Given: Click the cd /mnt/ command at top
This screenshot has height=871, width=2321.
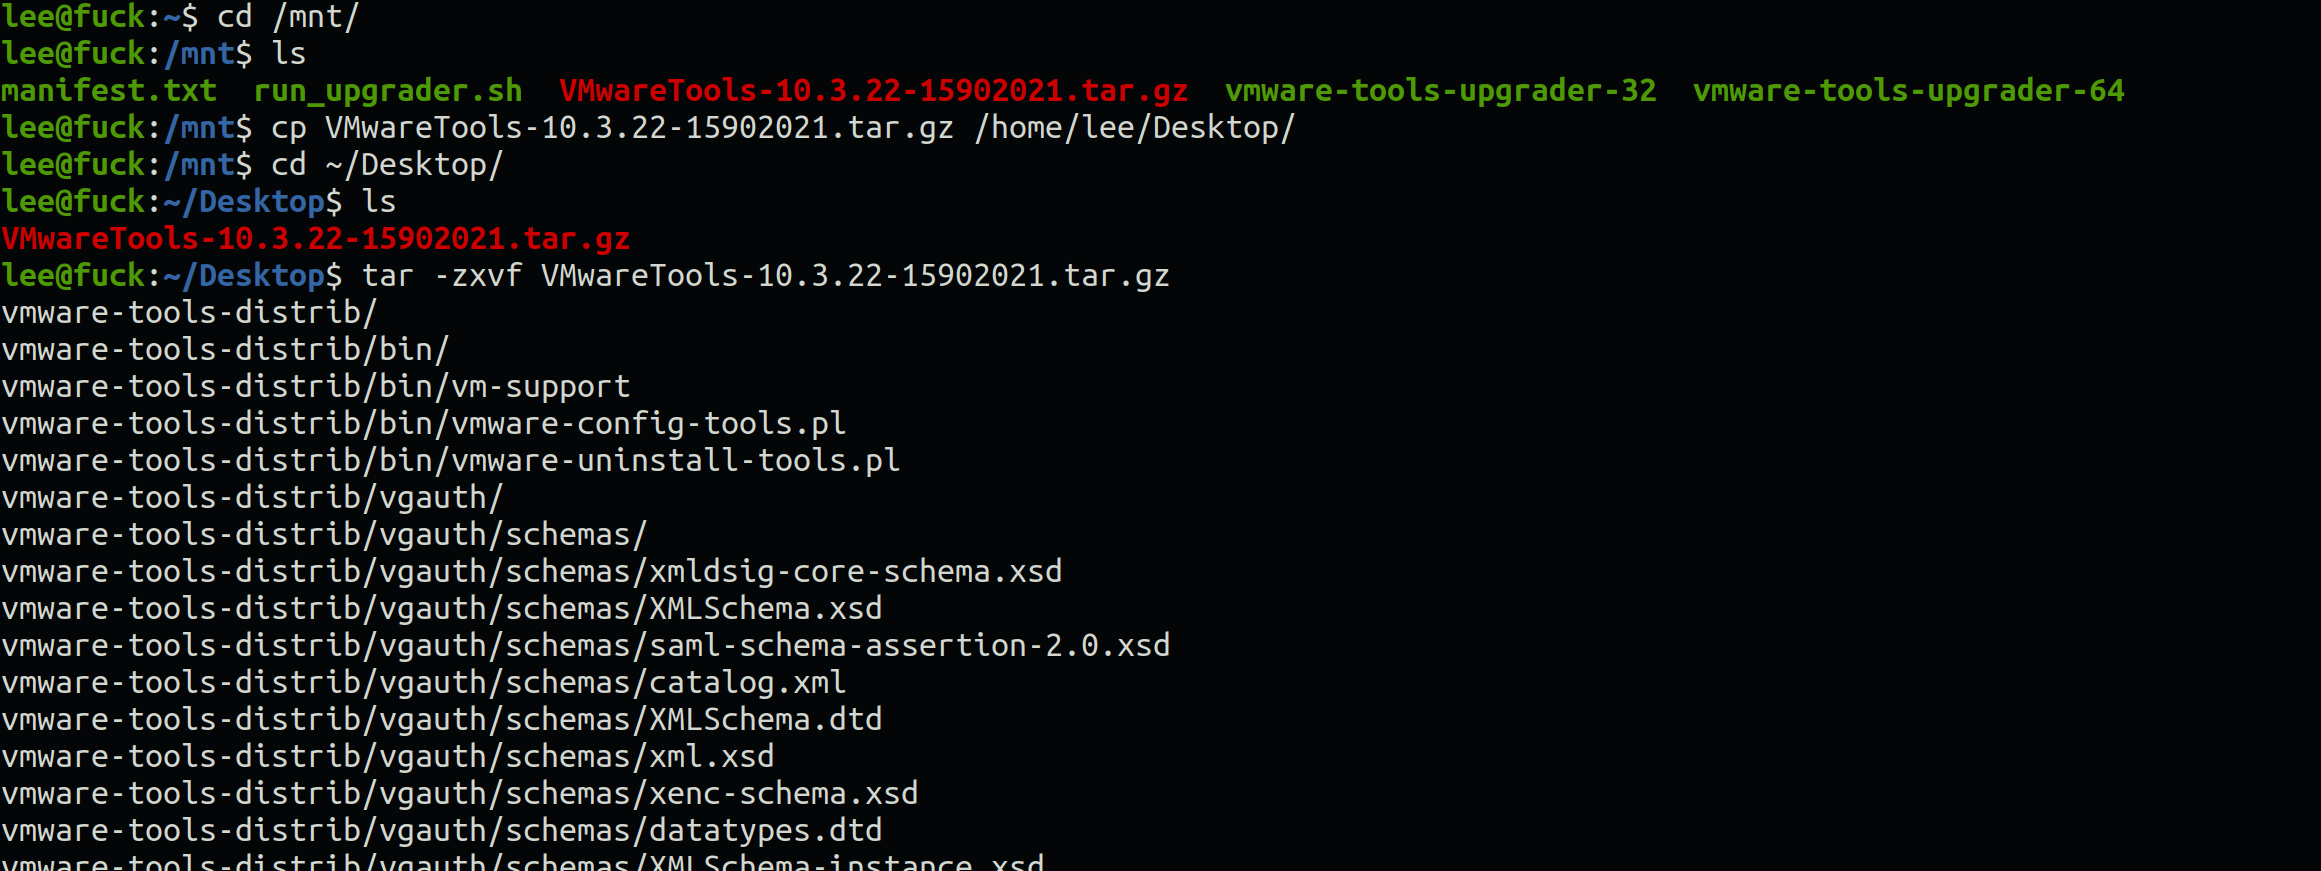Looking at the screenshot, I should tap(288, 17).
